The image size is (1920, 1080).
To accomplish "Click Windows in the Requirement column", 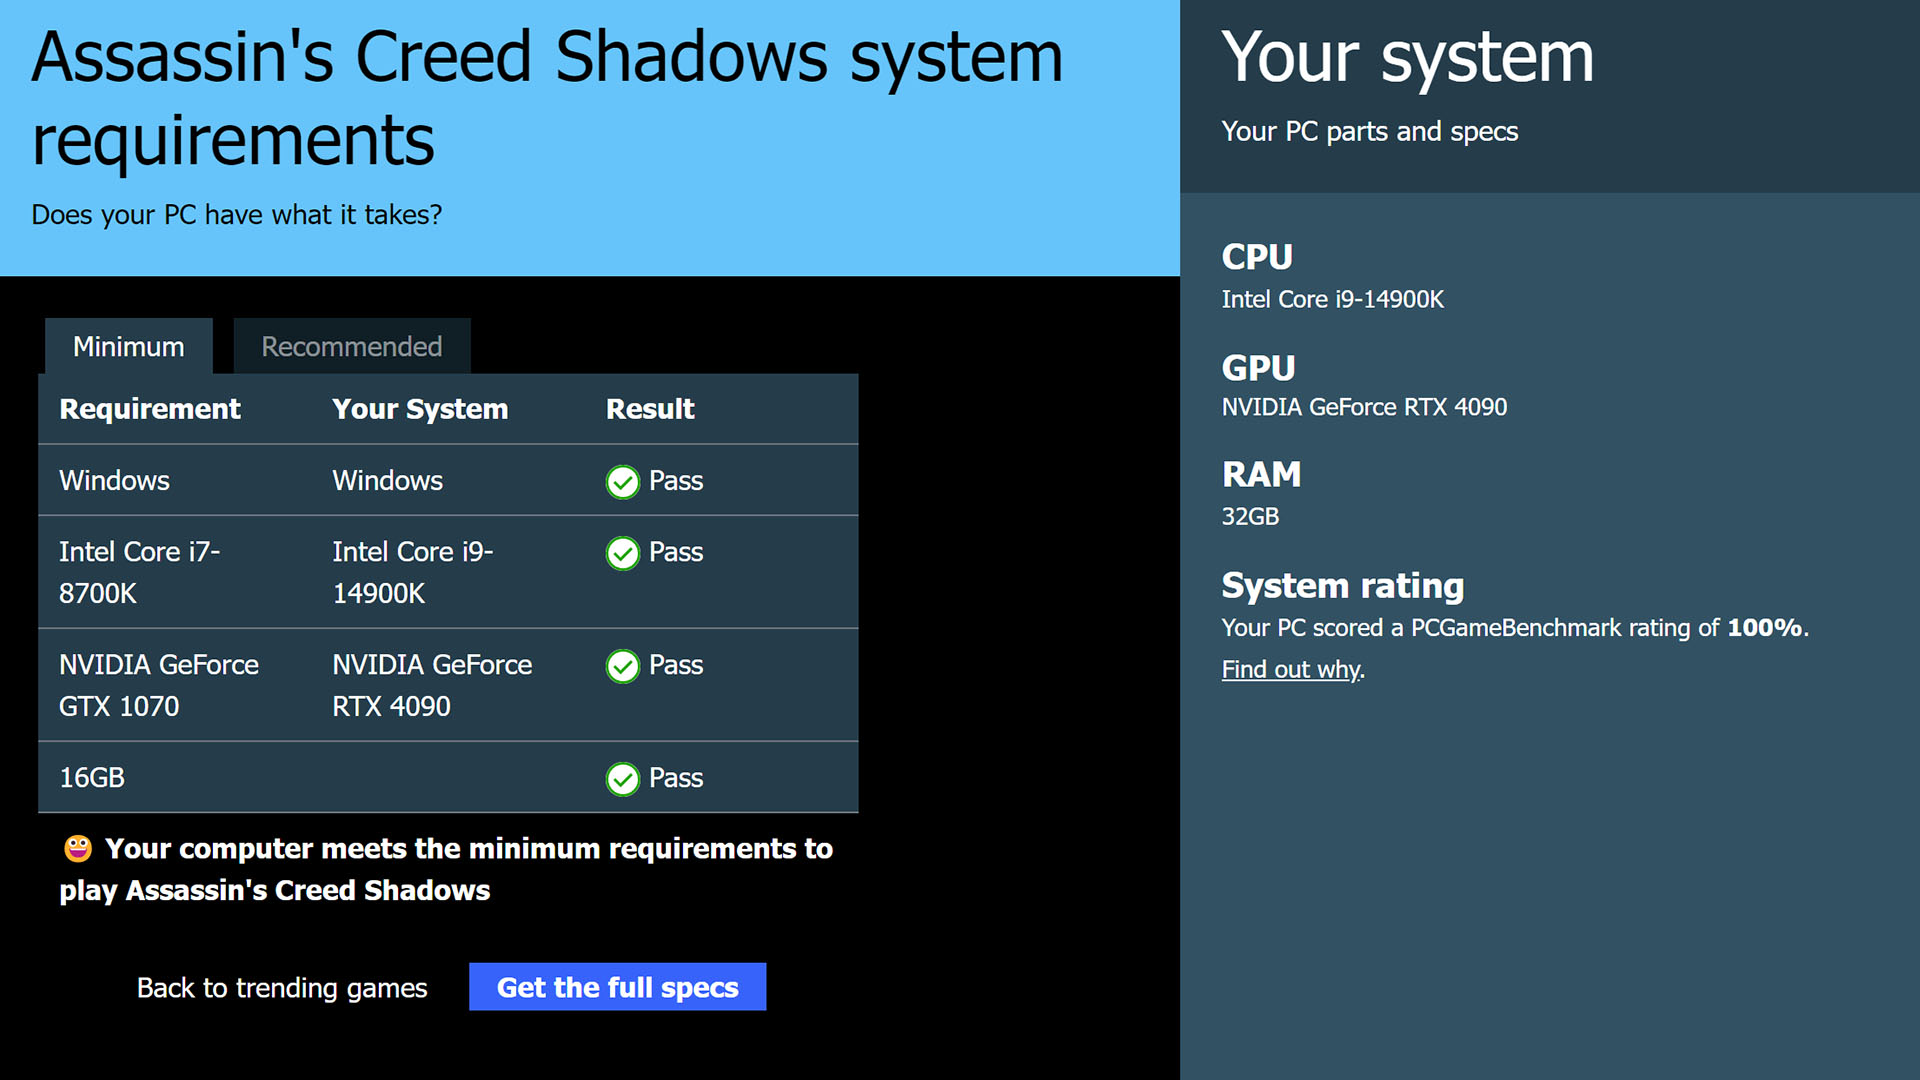I will click(114, 480).
